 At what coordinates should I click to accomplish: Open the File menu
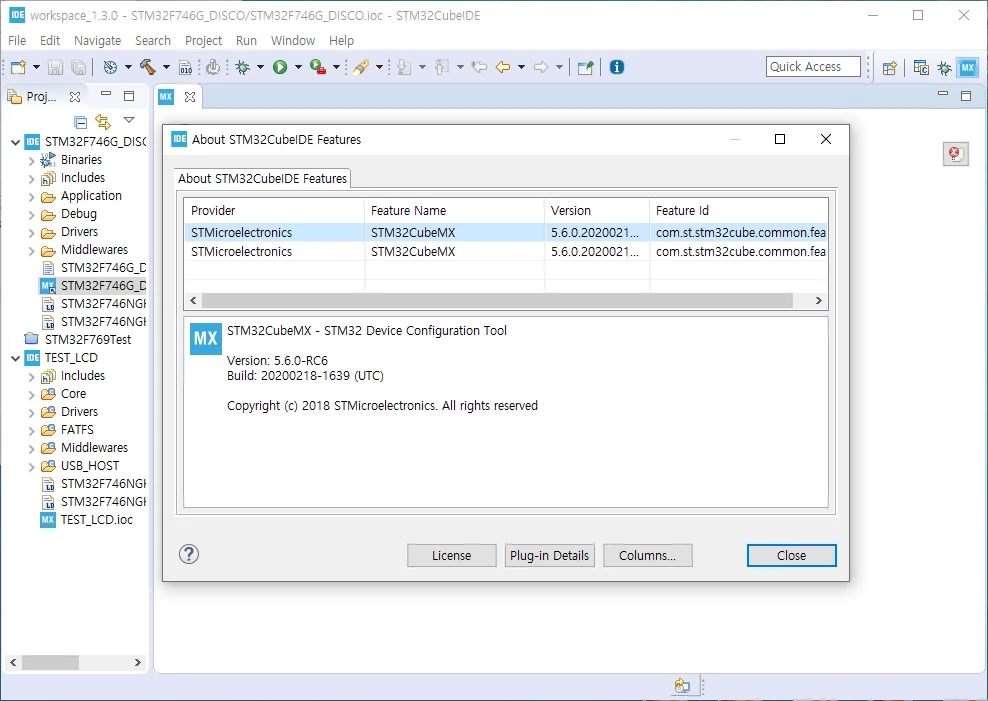(x=17, y=40)
